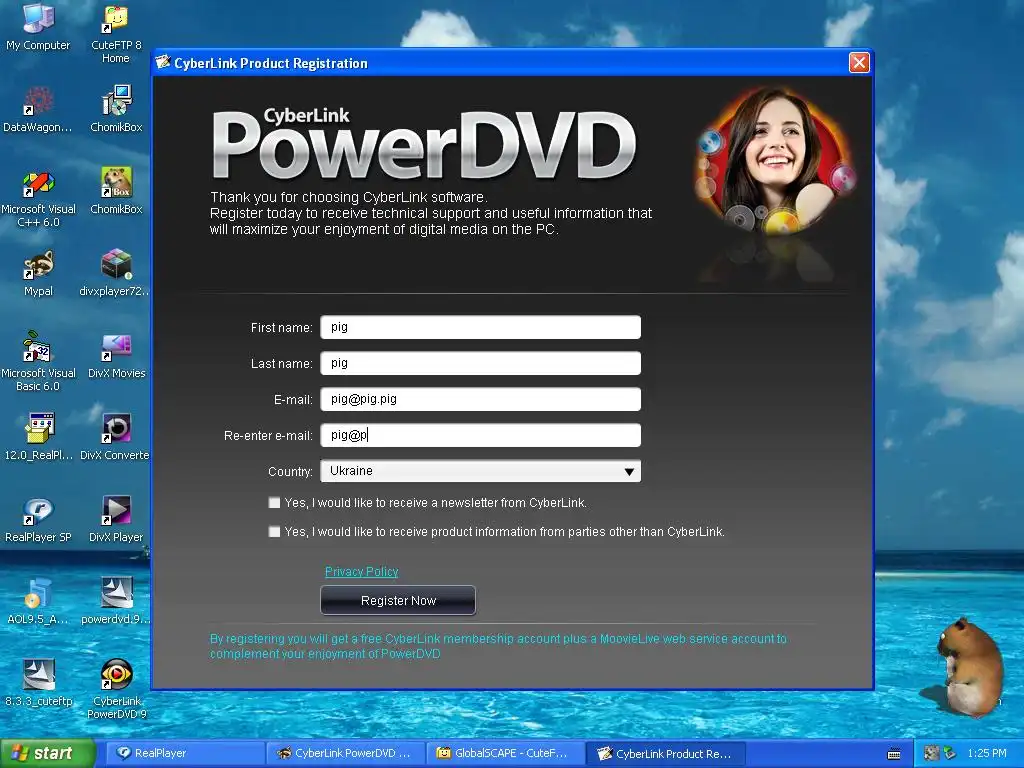The image size is (1024, 768).
Task: Switch to CyberLink Product Registration taskbar item
Action: [x=666, y=754]
